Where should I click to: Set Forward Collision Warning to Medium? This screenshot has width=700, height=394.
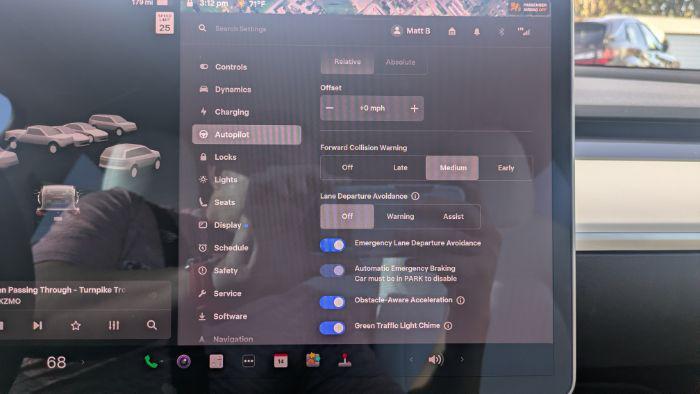point(453,168)
